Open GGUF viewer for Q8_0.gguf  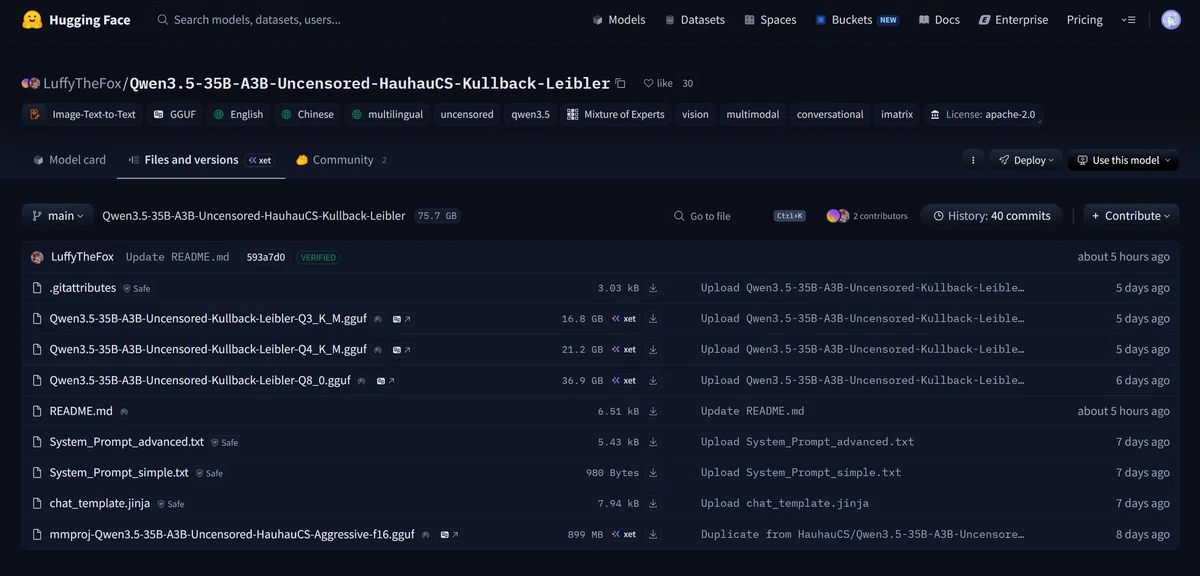tap(384, 380)
